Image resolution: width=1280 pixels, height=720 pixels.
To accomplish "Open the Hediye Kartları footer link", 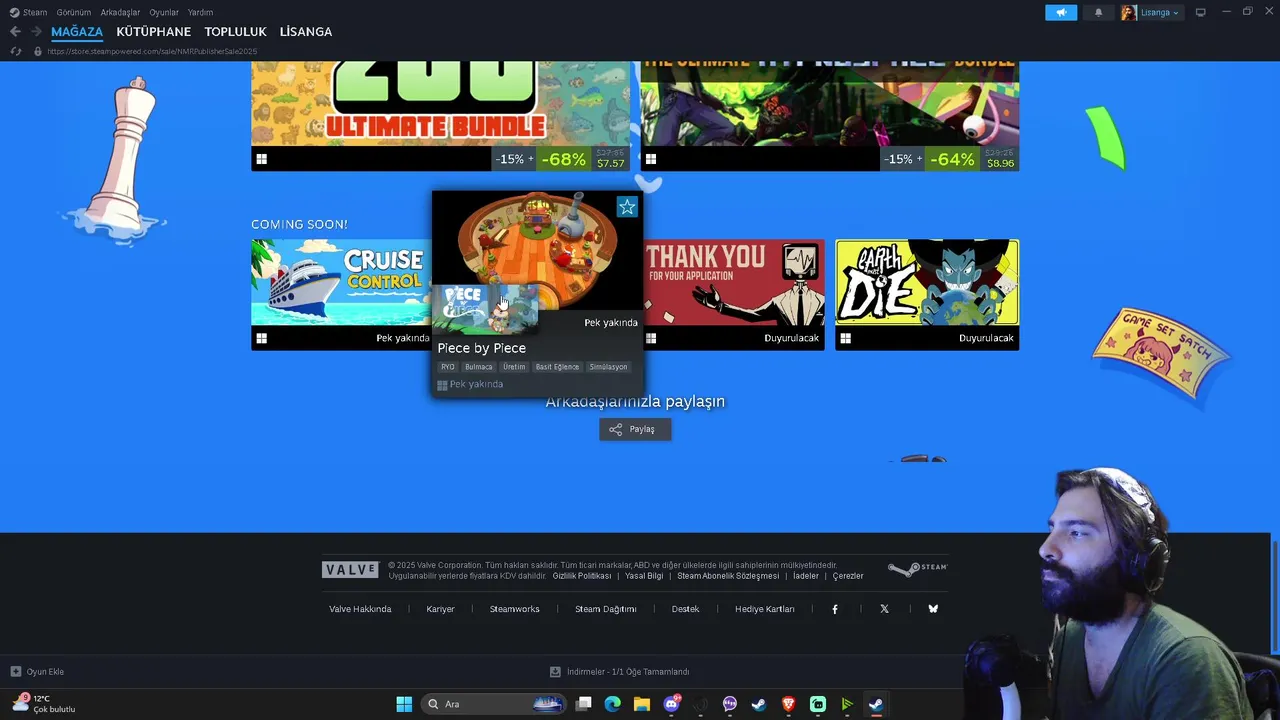I will (765, 609).
